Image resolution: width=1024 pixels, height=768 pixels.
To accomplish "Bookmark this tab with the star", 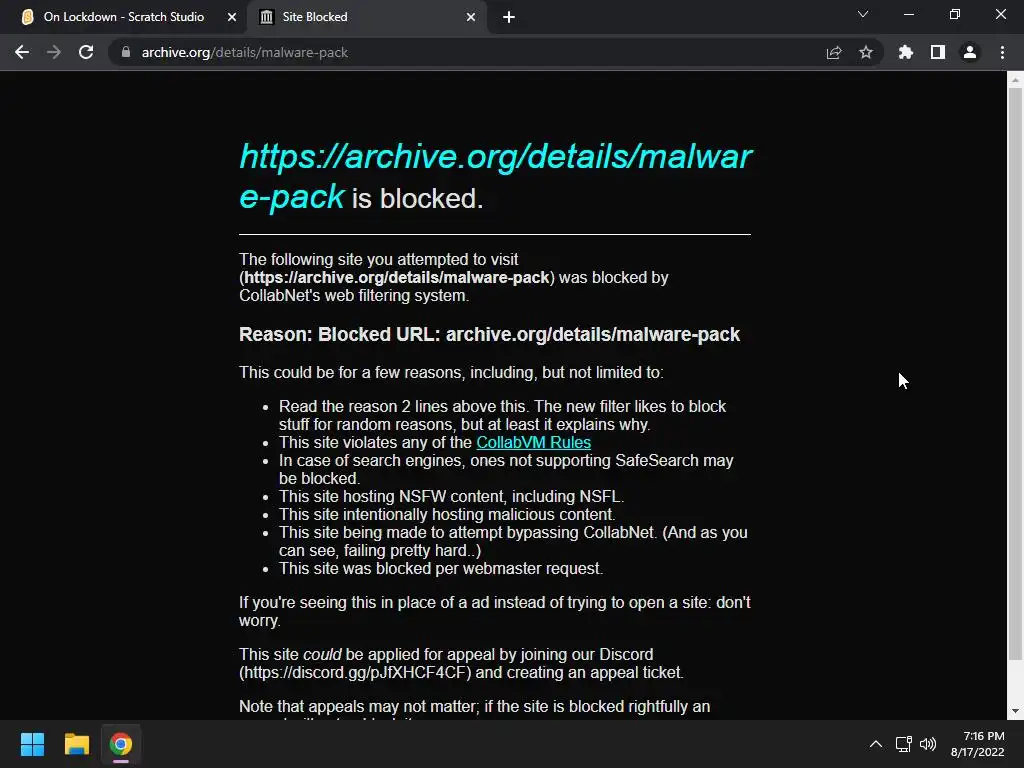I will 866,52.
